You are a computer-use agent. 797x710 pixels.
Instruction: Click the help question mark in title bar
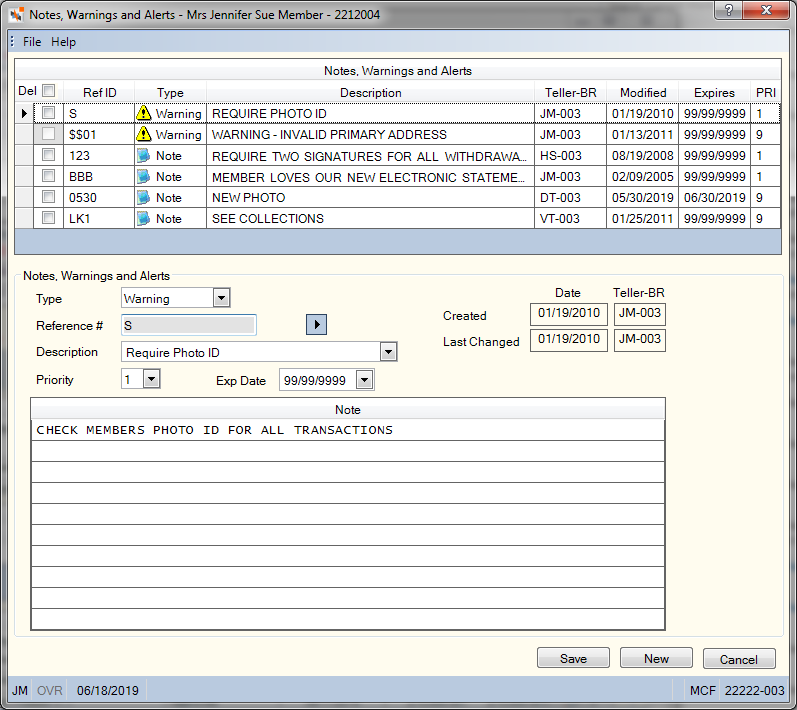pyautogui.click(x=729, y=10)
